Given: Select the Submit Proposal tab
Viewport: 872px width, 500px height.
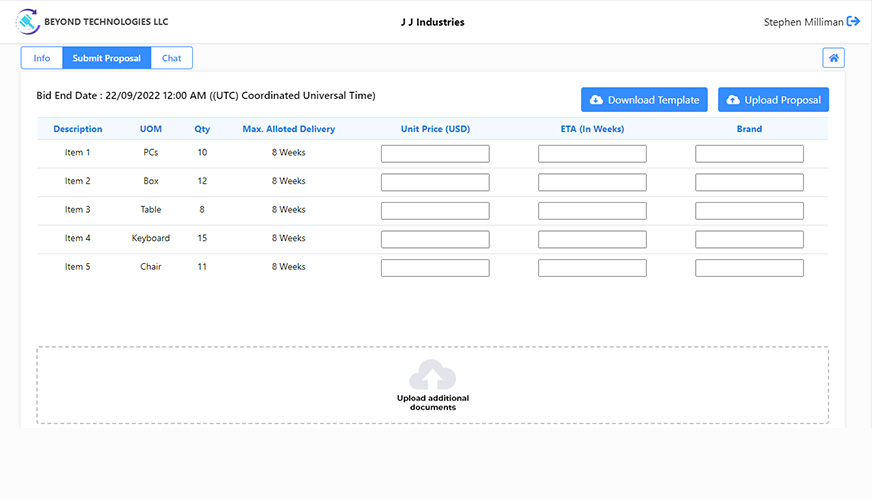Looking at the screenshot, I should [106, 58].
